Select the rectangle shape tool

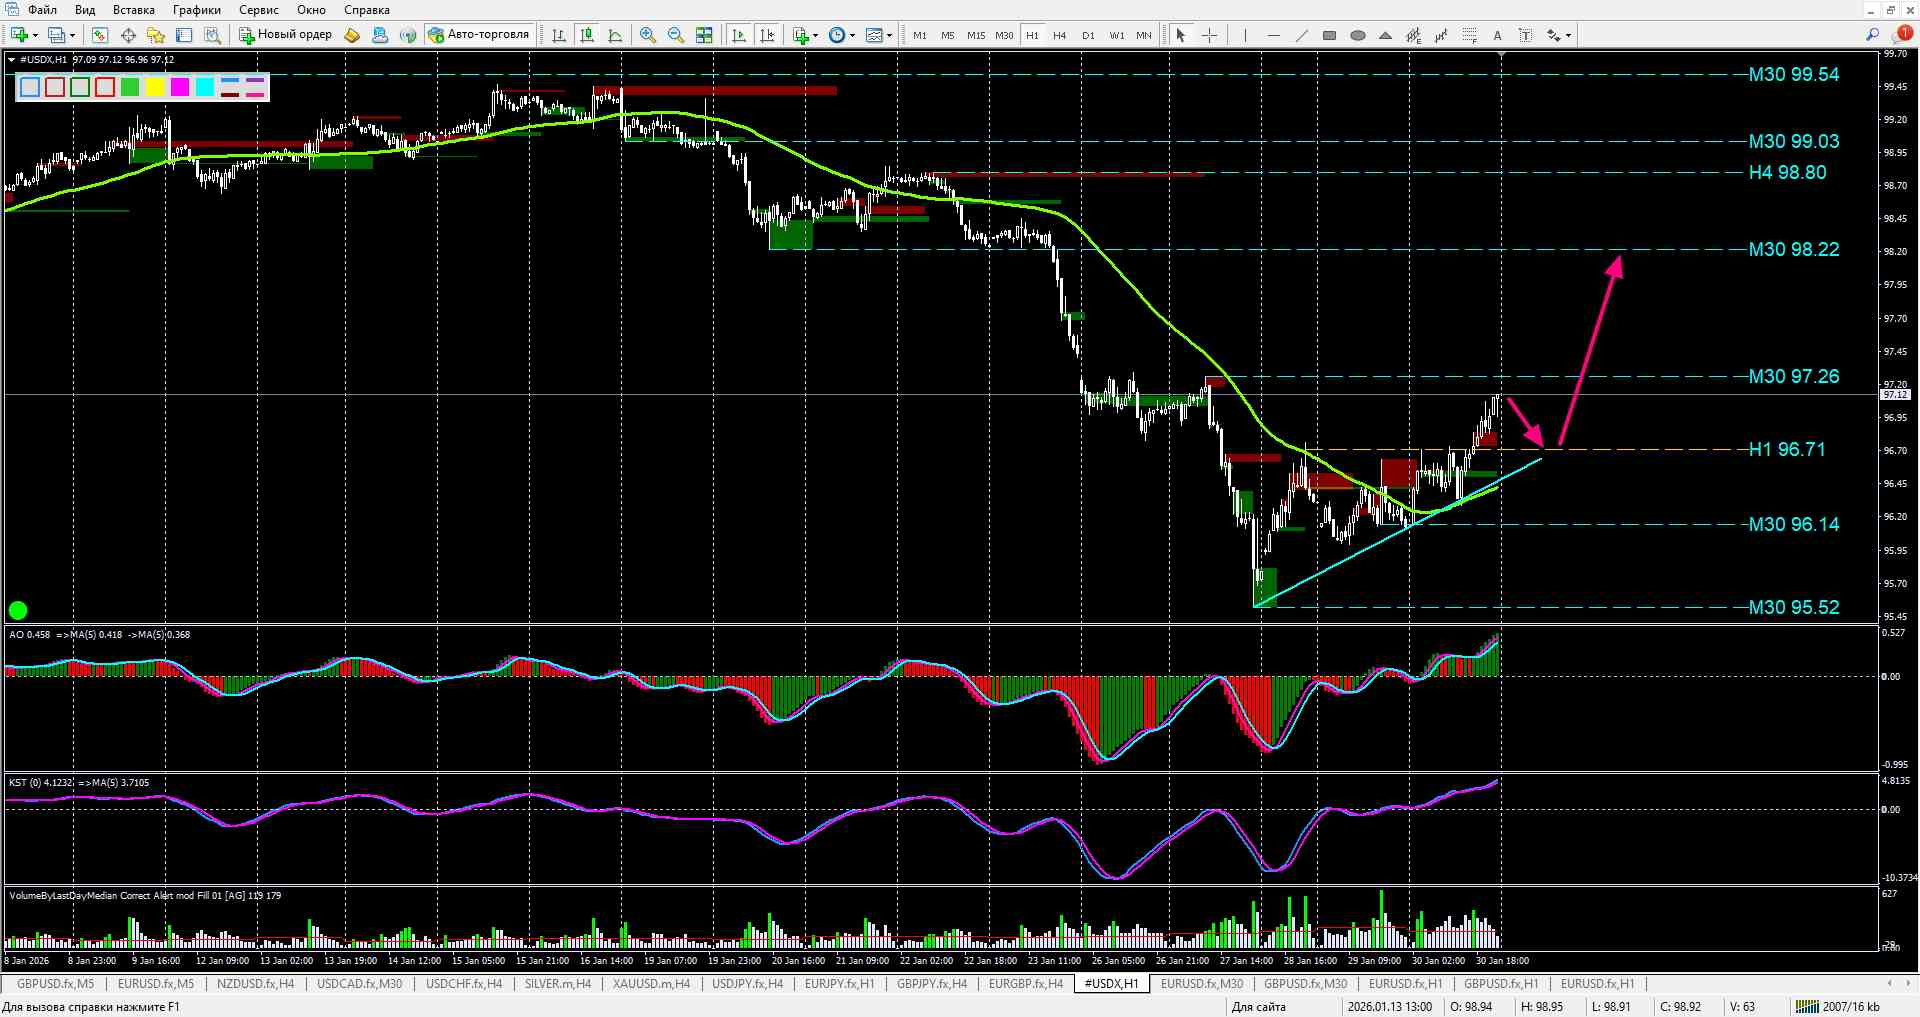tap(1329, 35)
